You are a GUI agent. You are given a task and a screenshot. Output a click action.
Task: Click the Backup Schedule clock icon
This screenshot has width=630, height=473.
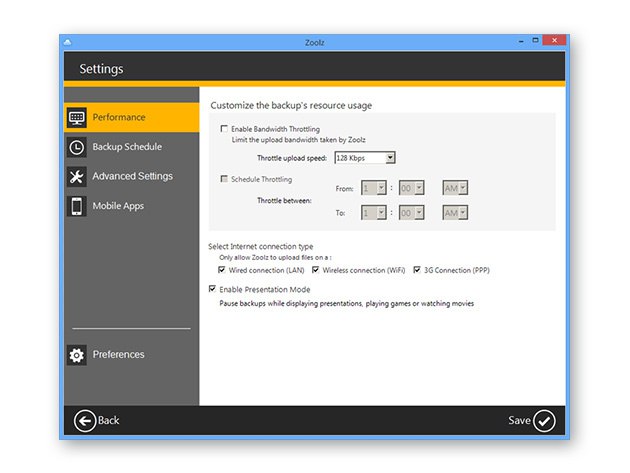tap(76, 147)
